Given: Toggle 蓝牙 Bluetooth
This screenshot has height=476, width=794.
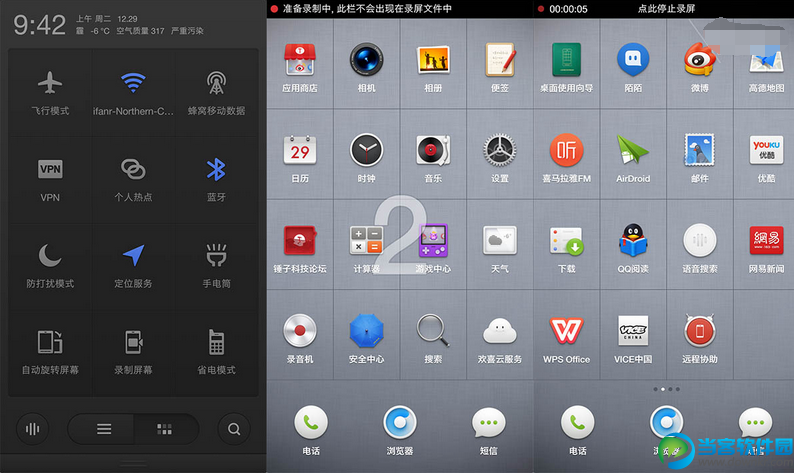Looking at the screenshot, I should (x=216, y=179).
